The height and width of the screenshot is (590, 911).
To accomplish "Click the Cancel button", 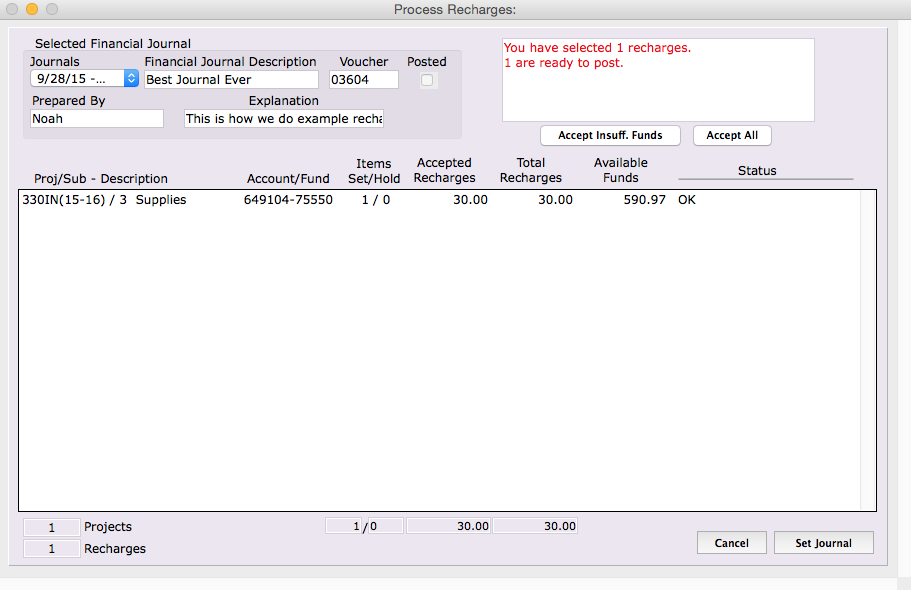I will click(x=731, y=543).
